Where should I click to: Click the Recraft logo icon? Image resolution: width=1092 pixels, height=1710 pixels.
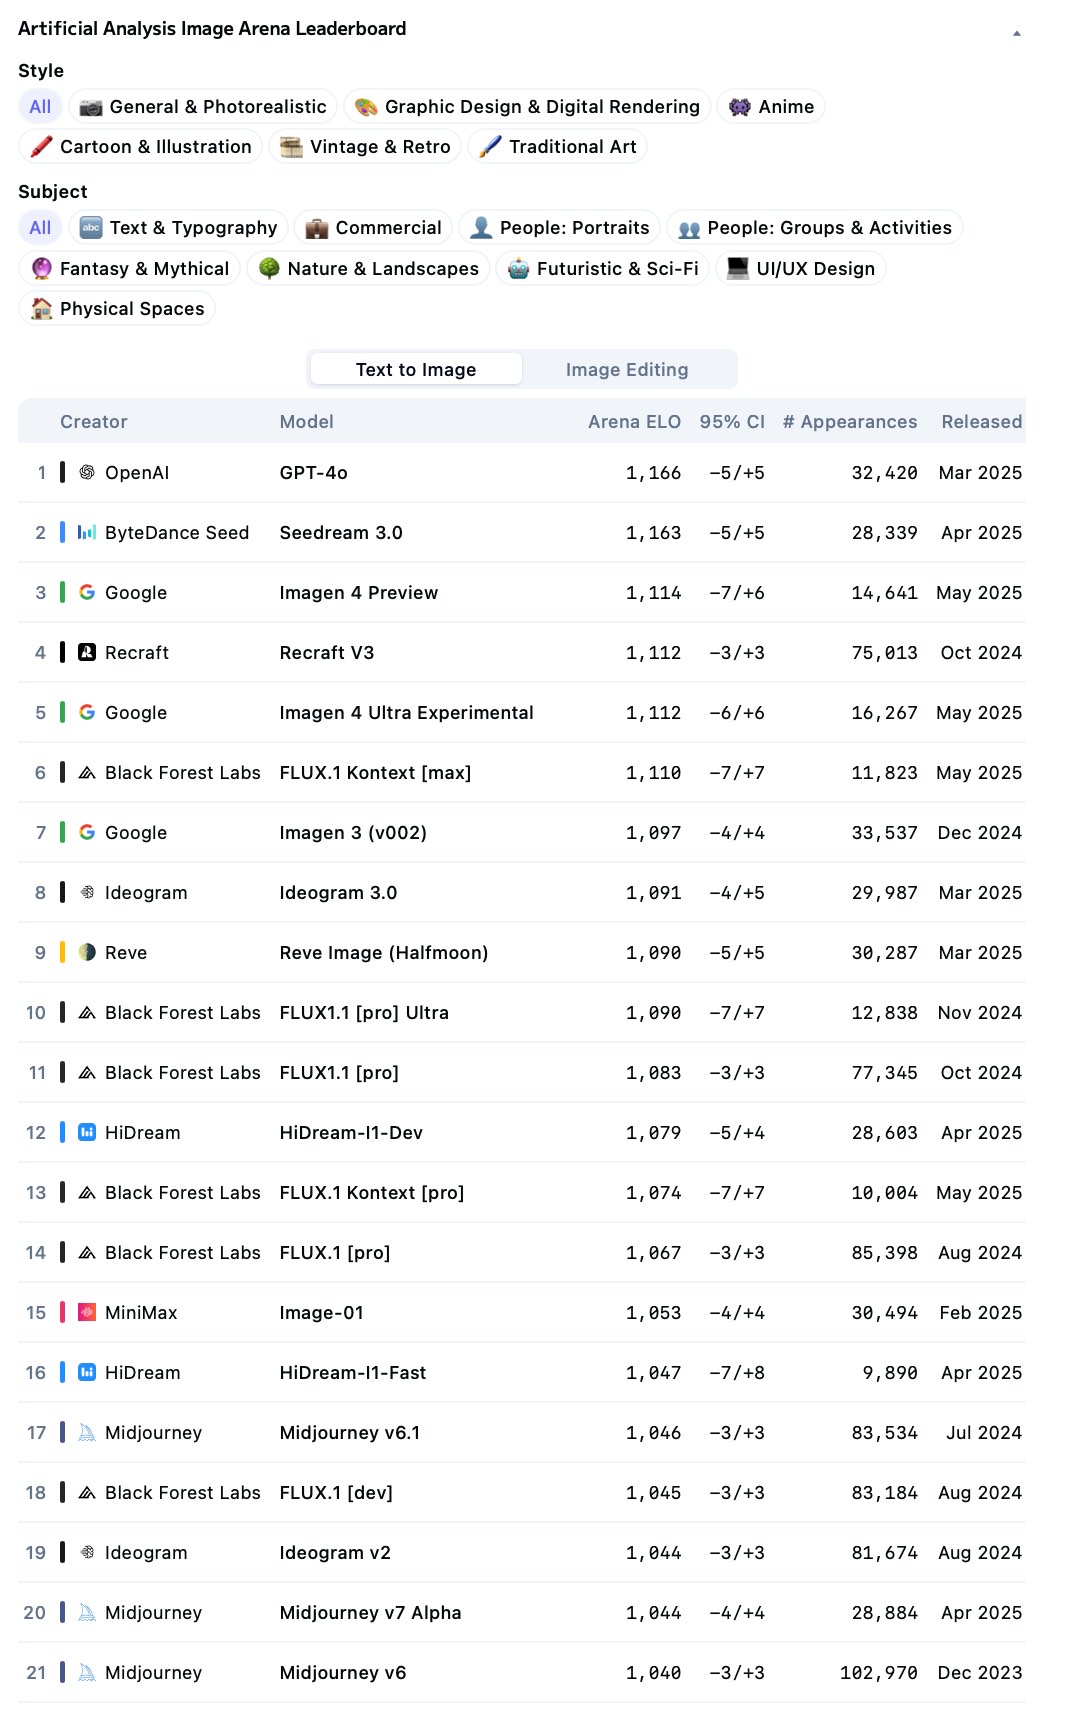(x=87, y=652)
